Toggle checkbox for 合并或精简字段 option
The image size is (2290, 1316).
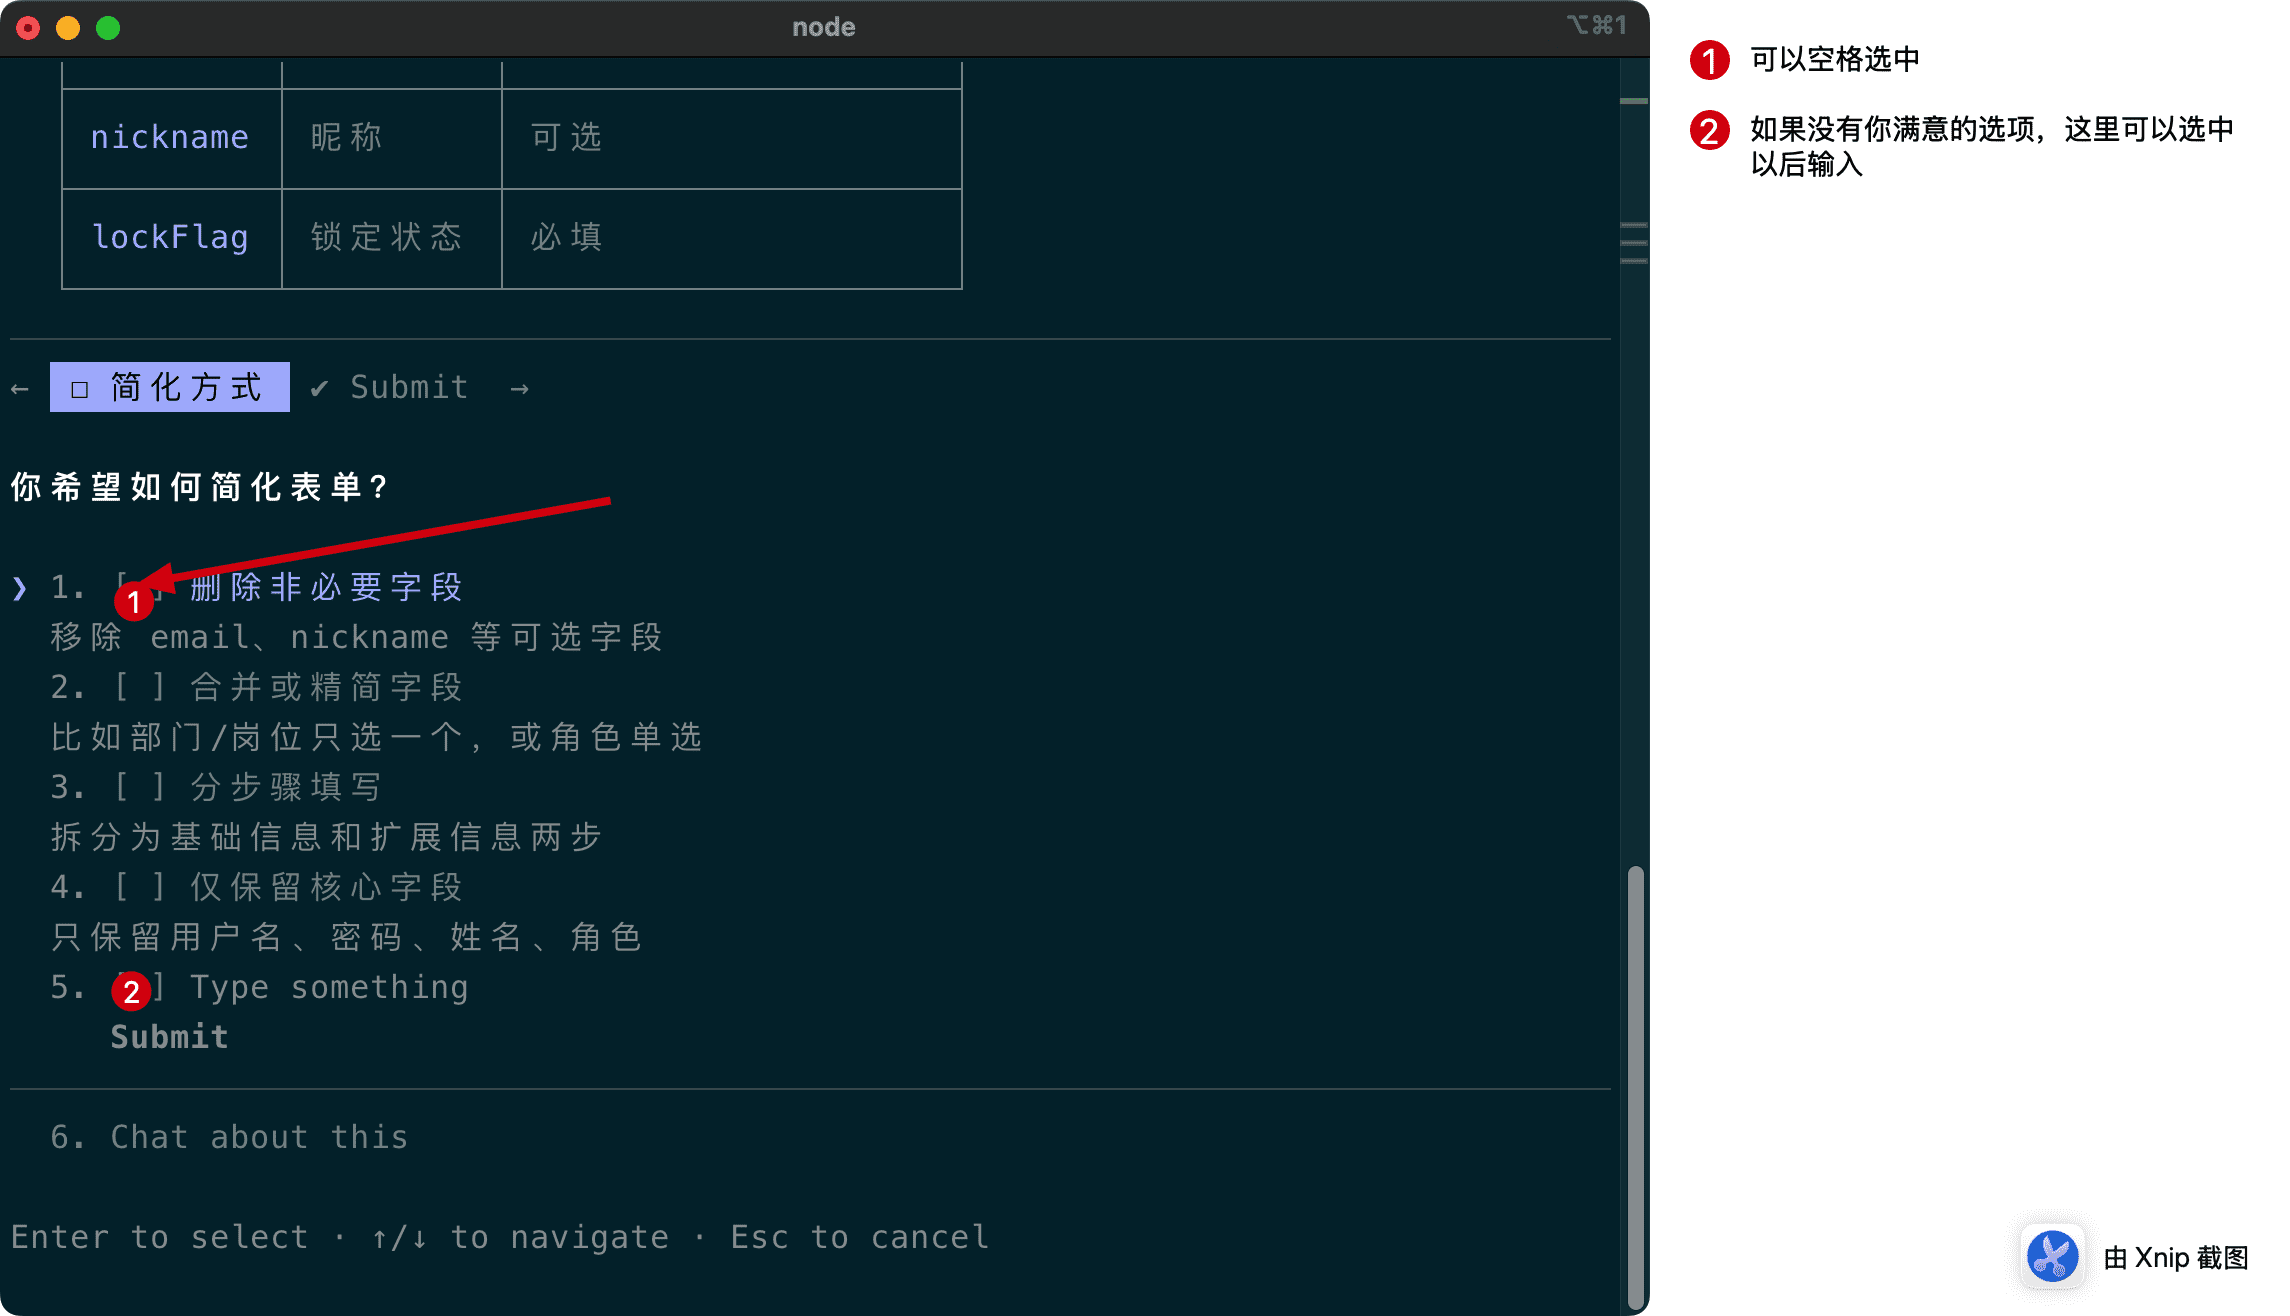pos(139,687)
